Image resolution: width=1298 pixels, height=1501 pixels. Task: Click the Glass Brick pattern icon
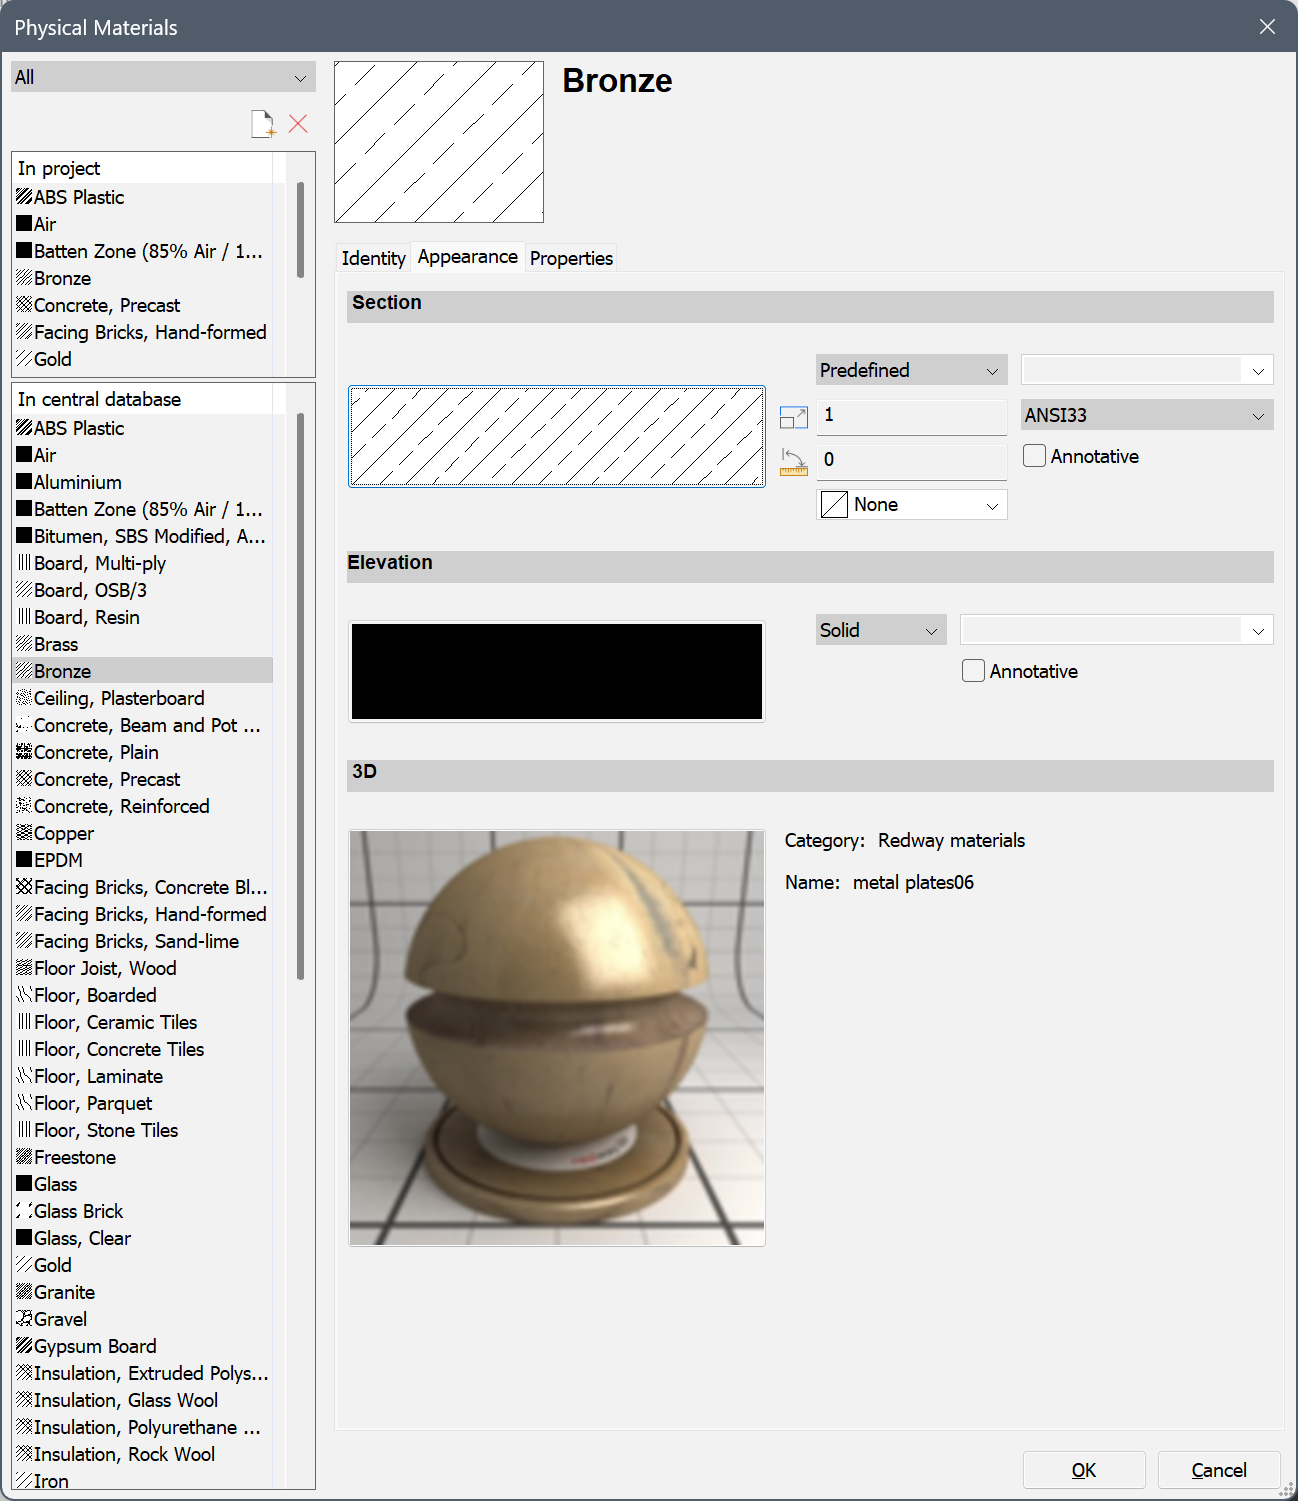pos(24,1211)
